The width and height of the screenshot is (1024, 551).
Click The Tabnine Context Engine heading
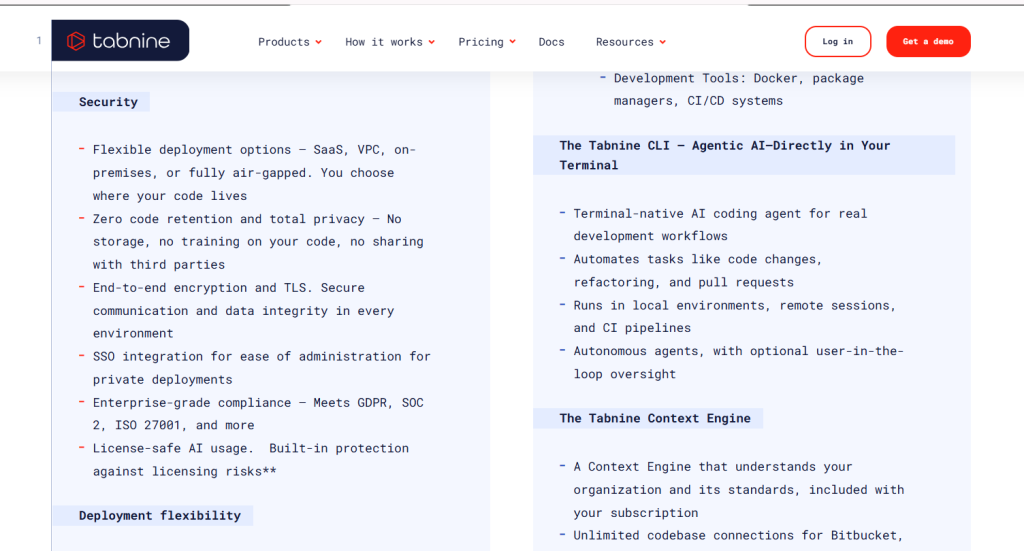655,418
